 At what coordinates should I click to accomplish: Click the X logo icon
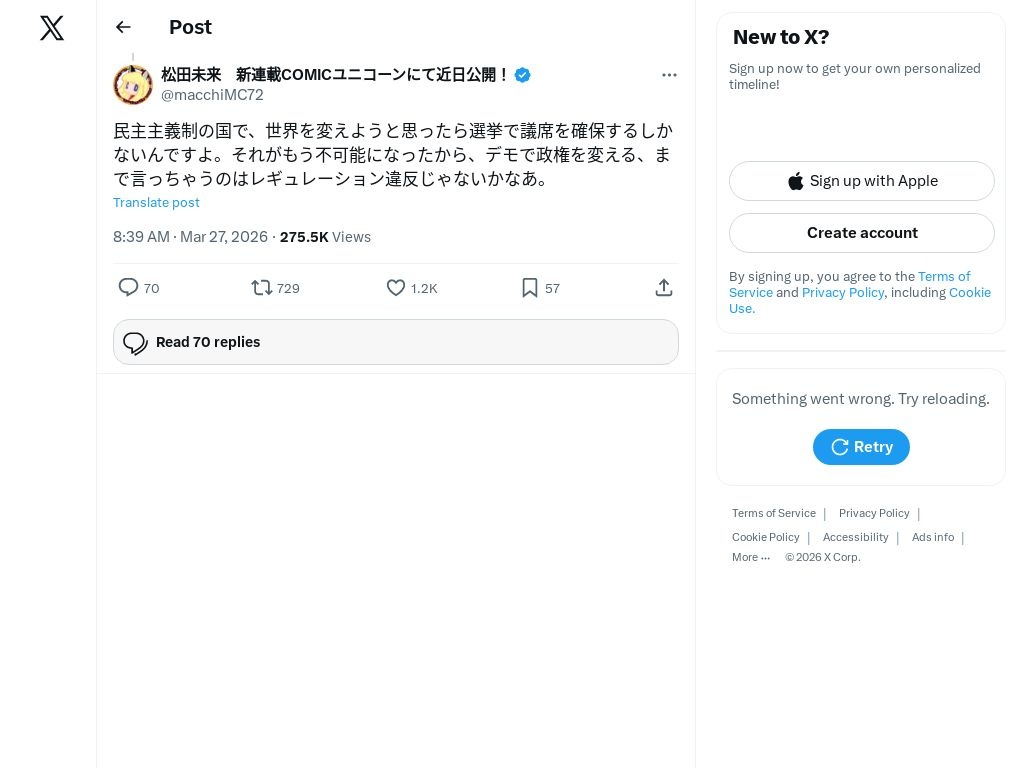click(52, 28)
